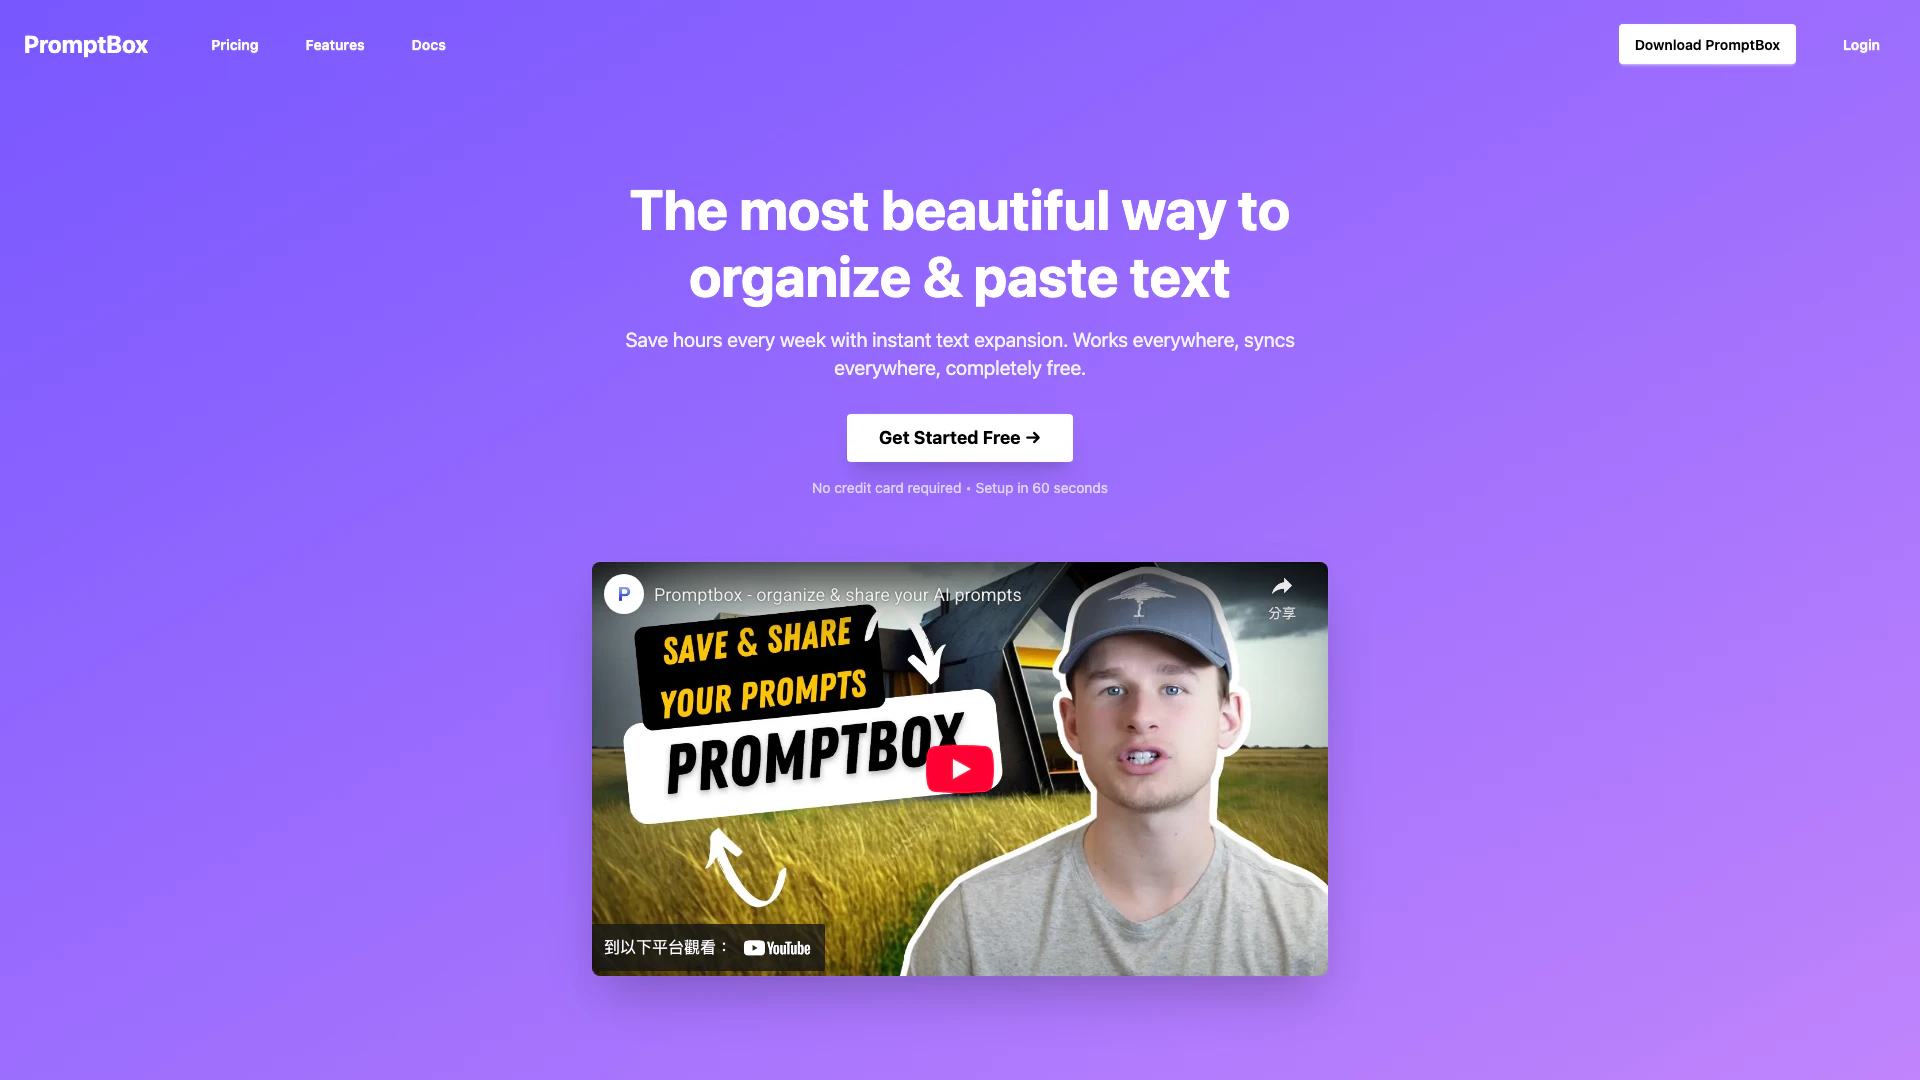Click the 'No credit card required' note

[x=886, y=488]
